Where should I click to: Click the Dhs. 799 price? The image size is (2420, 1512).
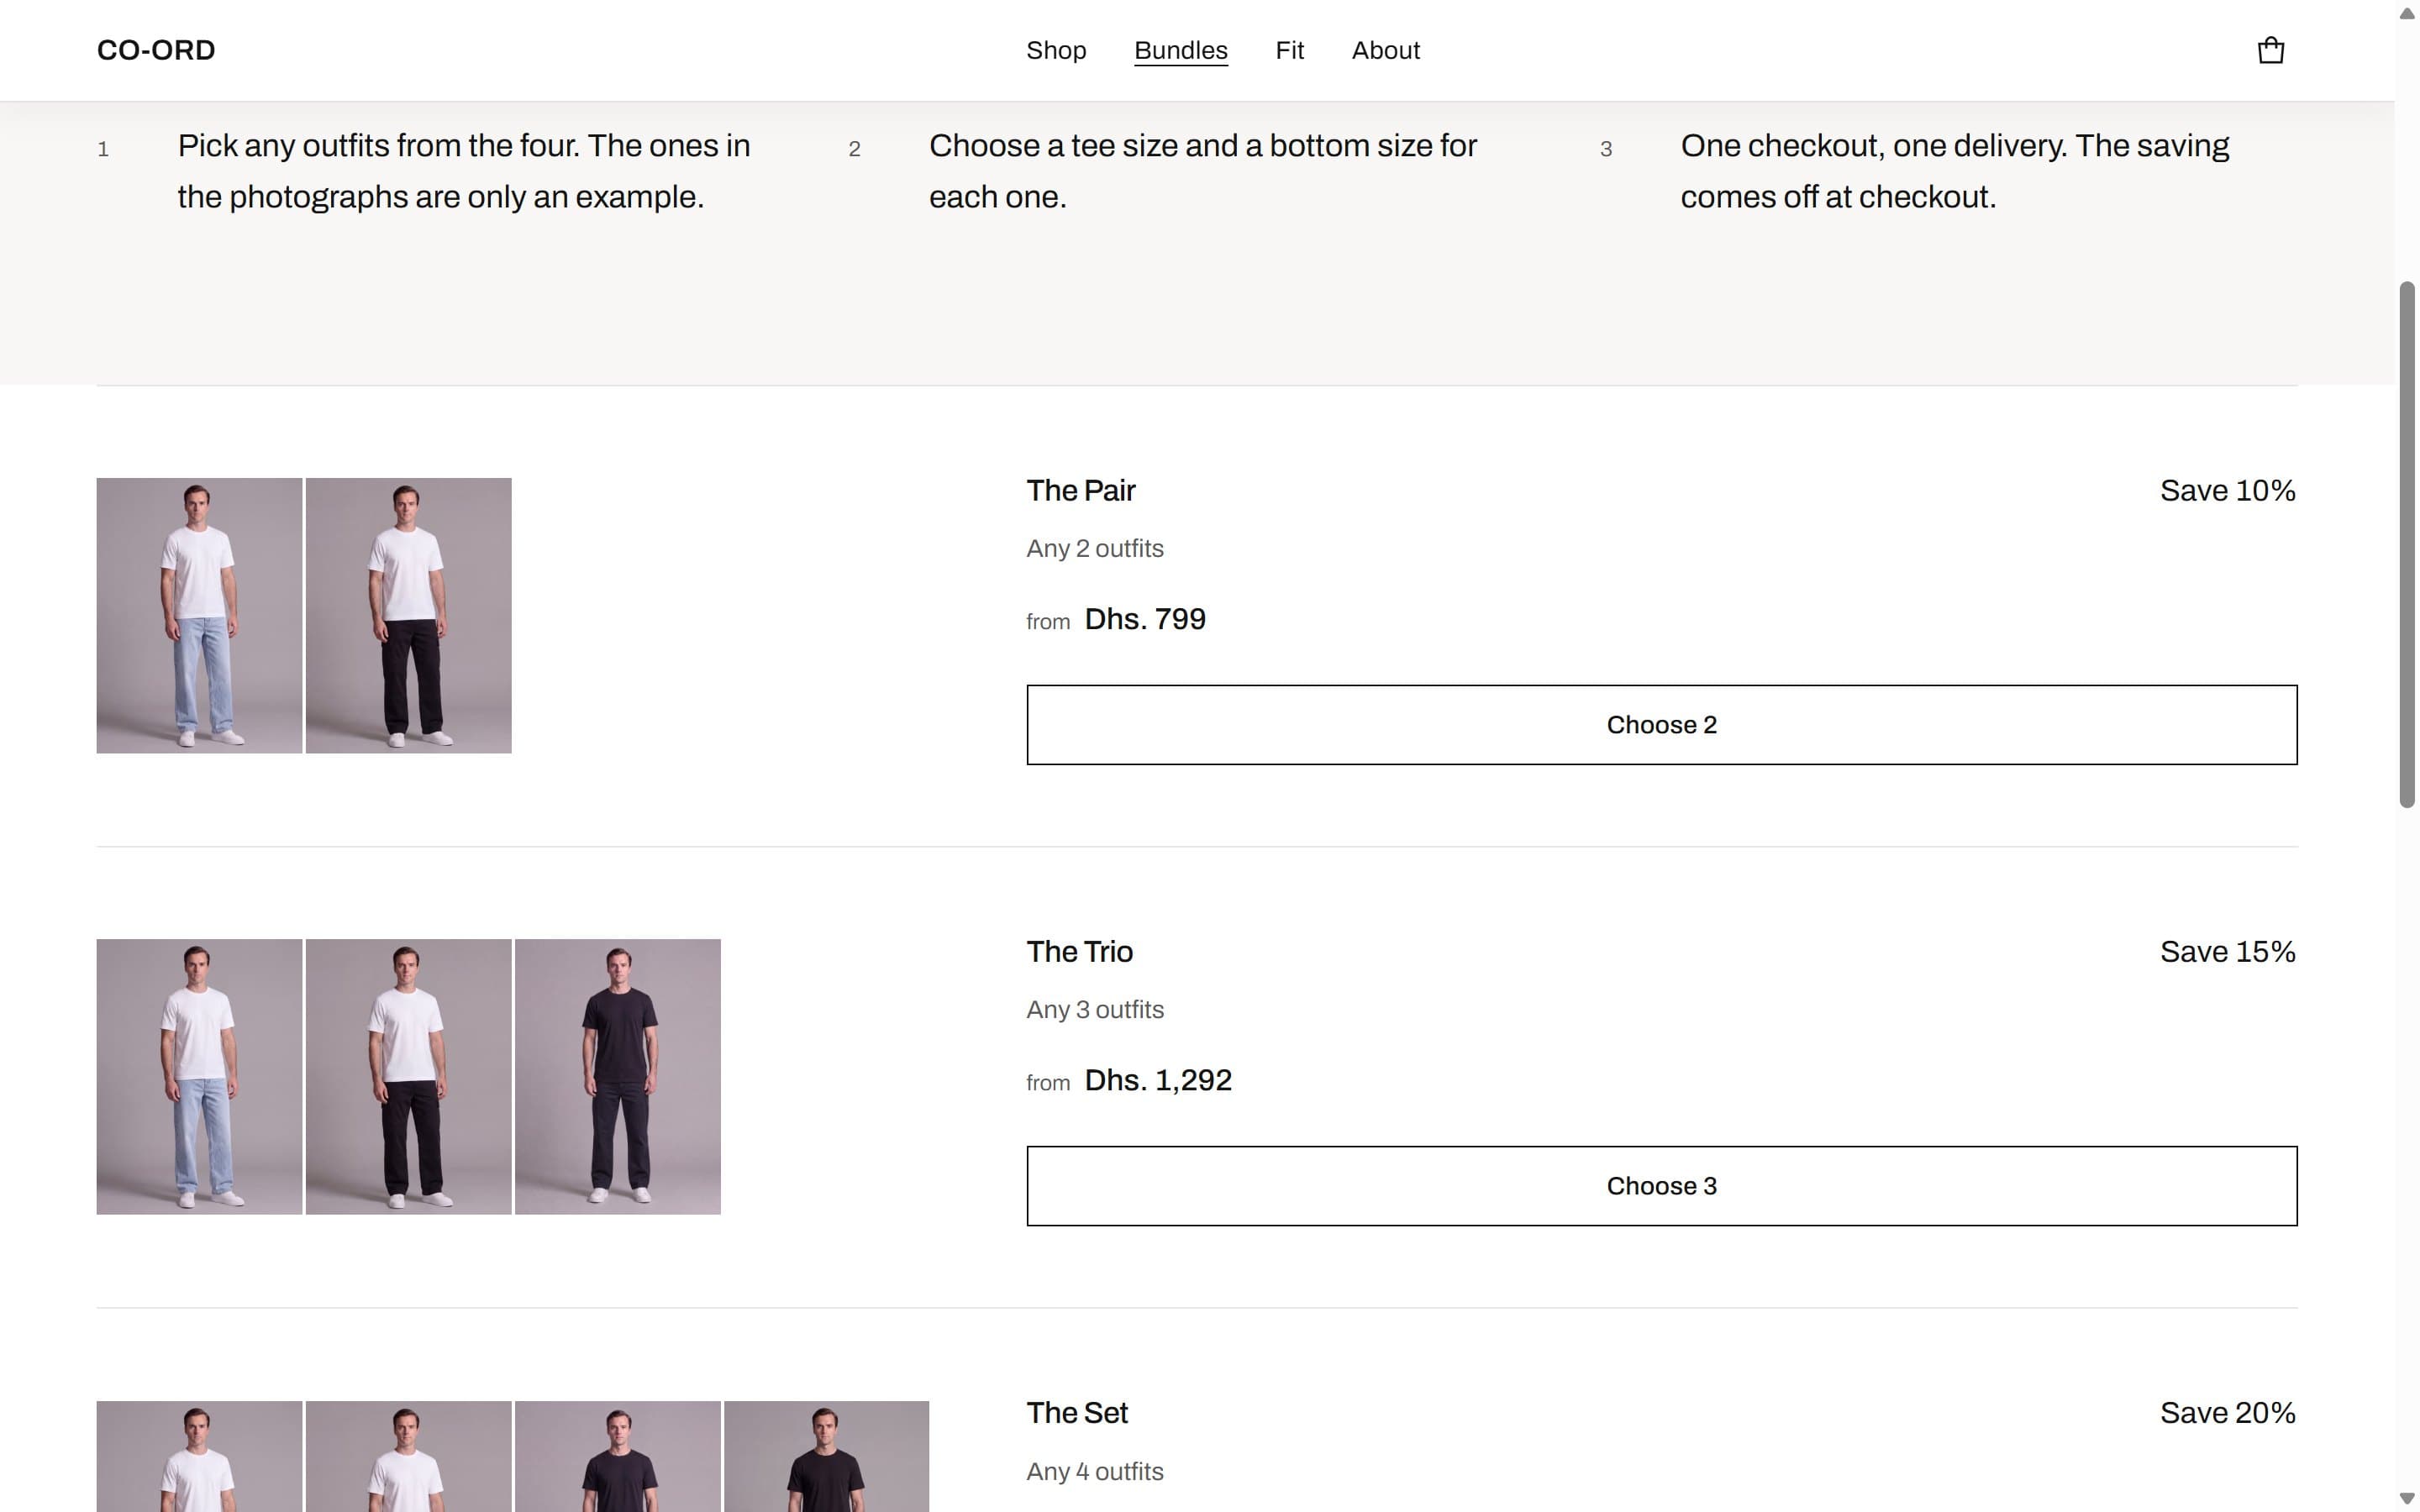[1145, 619]
